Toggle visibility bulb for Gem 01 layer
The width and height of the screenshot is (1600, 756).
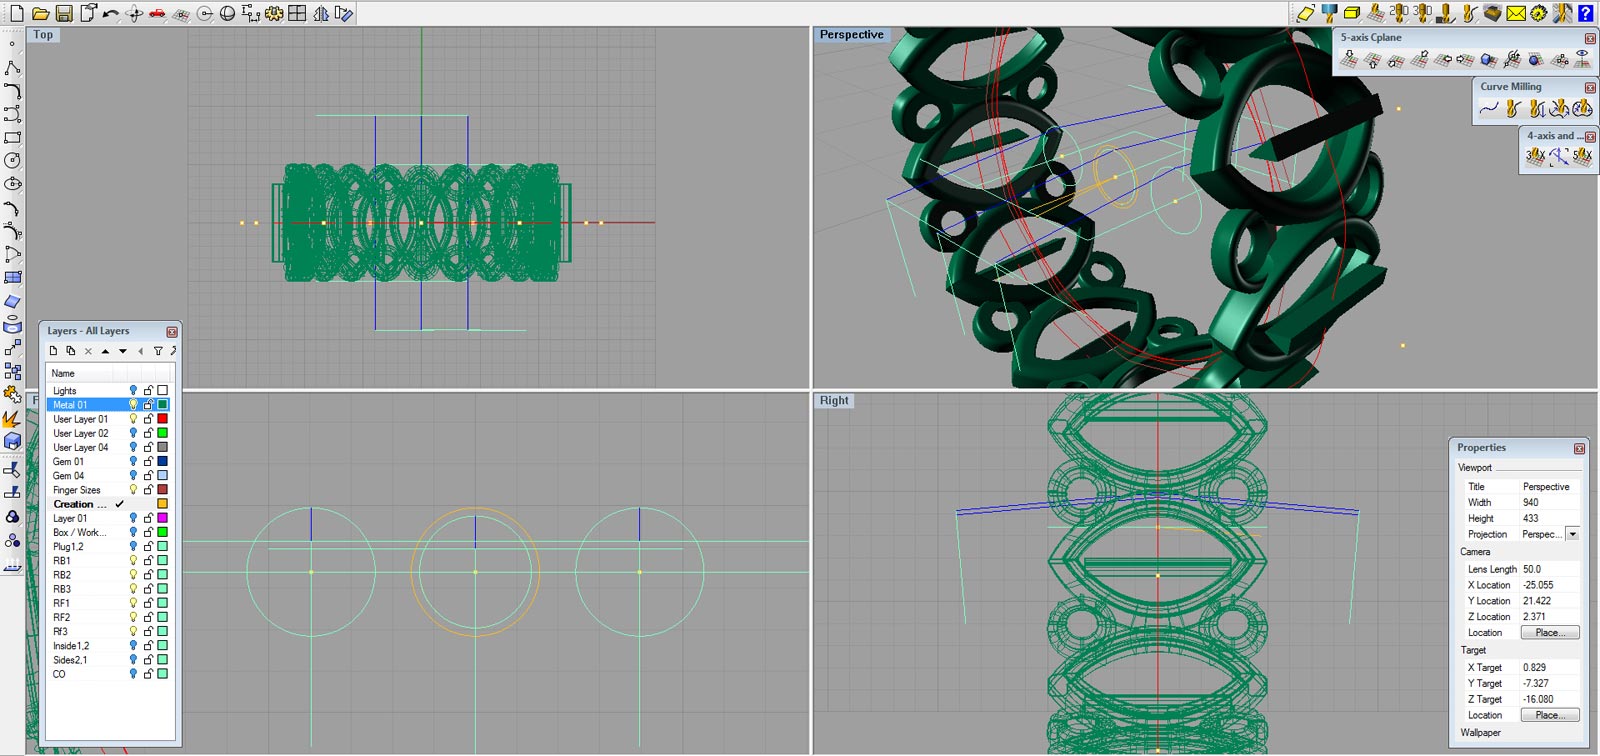point(133,461)
